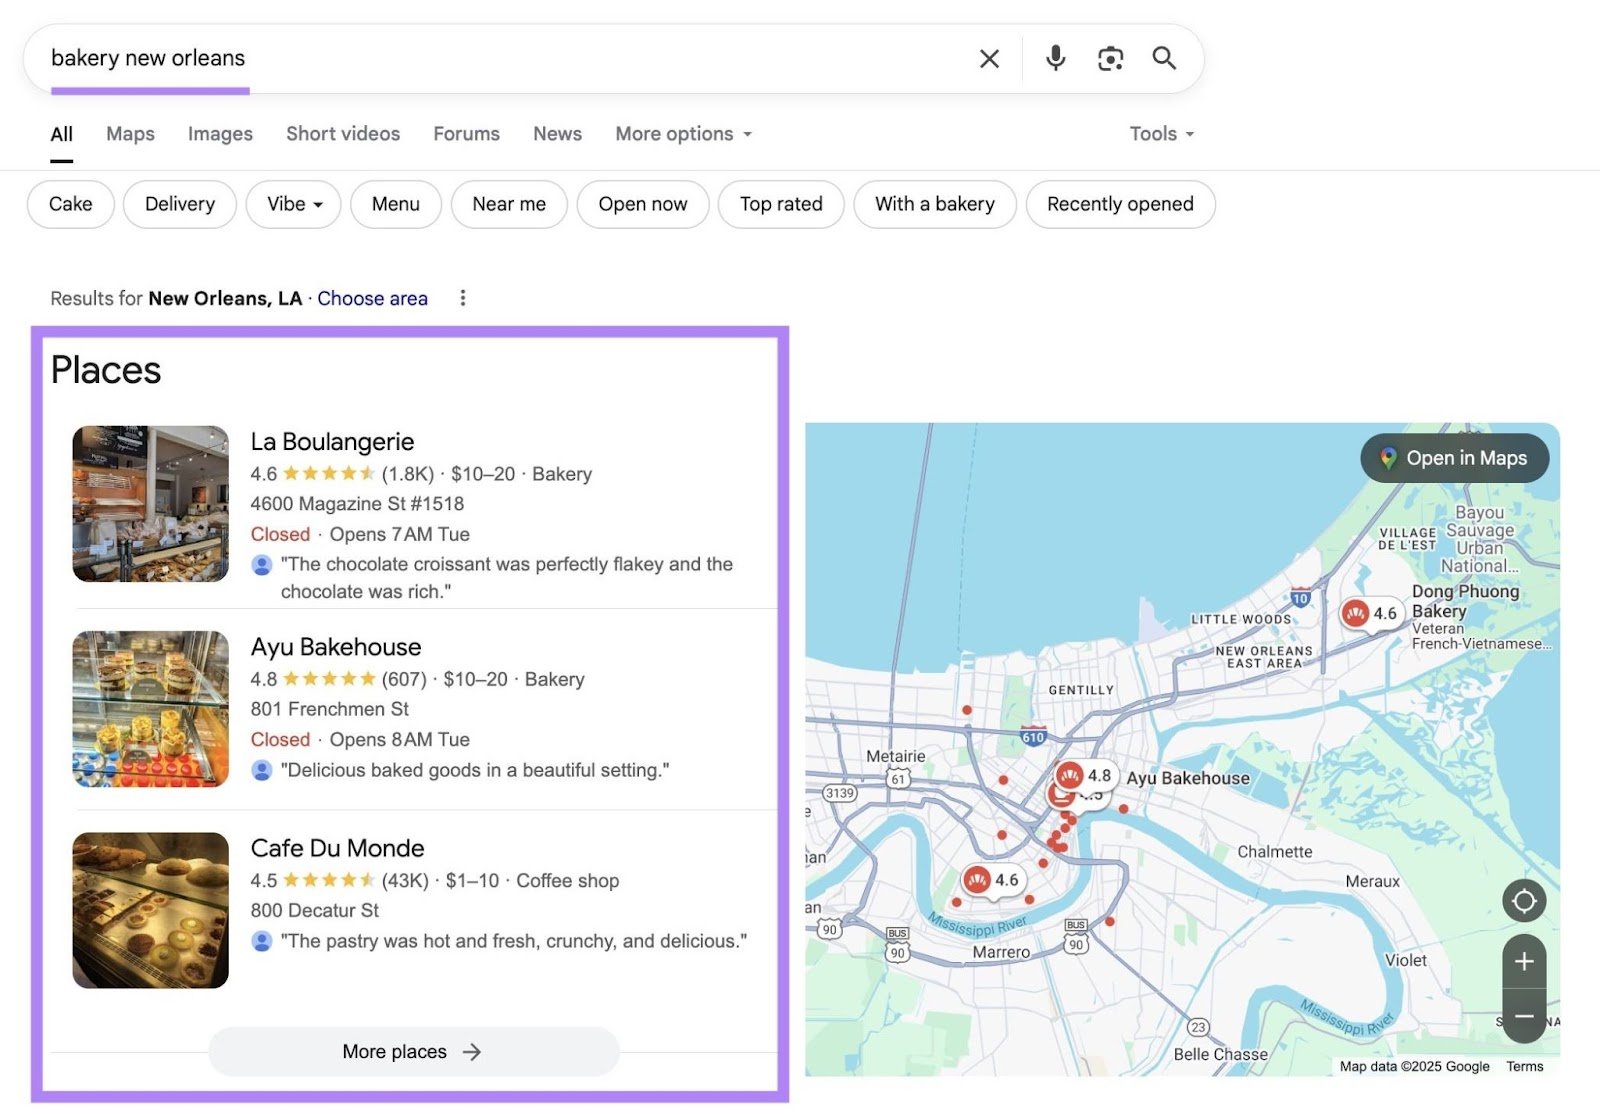Open the Tools dropdown
This screenshot has height=1109, width=1600.
[1160, 133]
